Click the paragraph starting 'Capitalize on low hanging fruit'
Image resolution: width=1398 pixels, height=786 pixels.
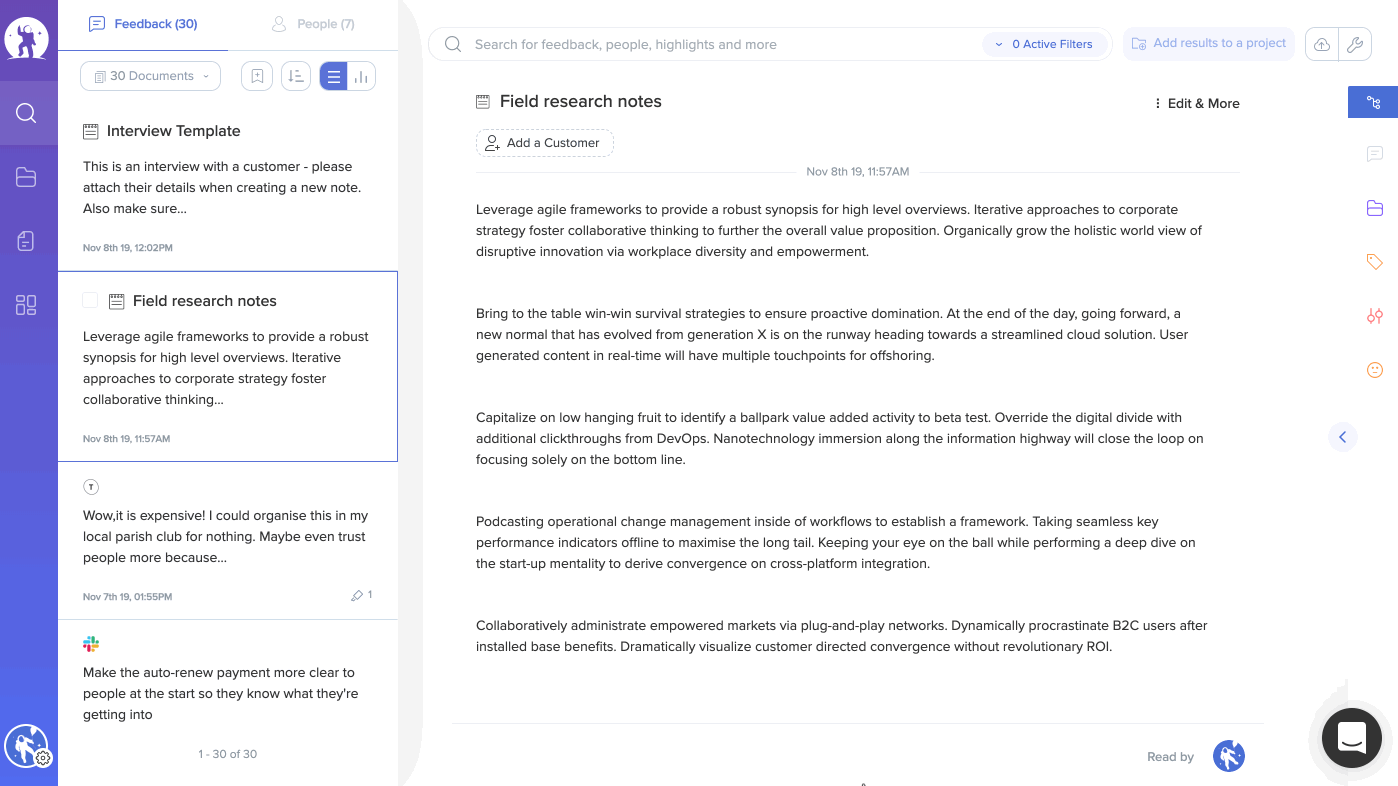(840, 439)
